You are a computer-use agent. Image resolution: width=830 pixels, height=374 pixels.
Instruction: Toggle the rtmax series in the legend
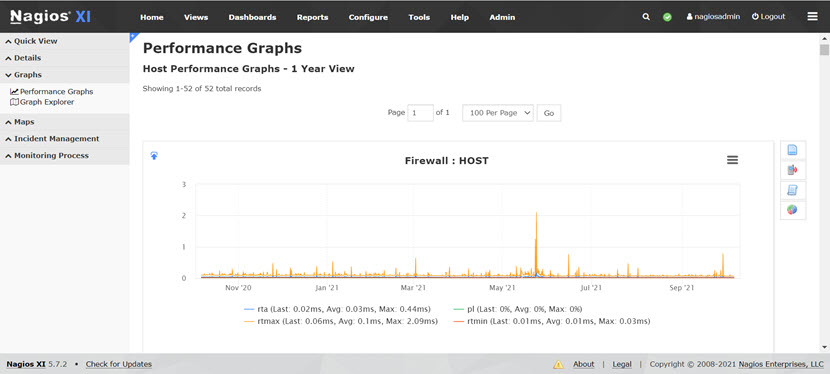[341, 321]
